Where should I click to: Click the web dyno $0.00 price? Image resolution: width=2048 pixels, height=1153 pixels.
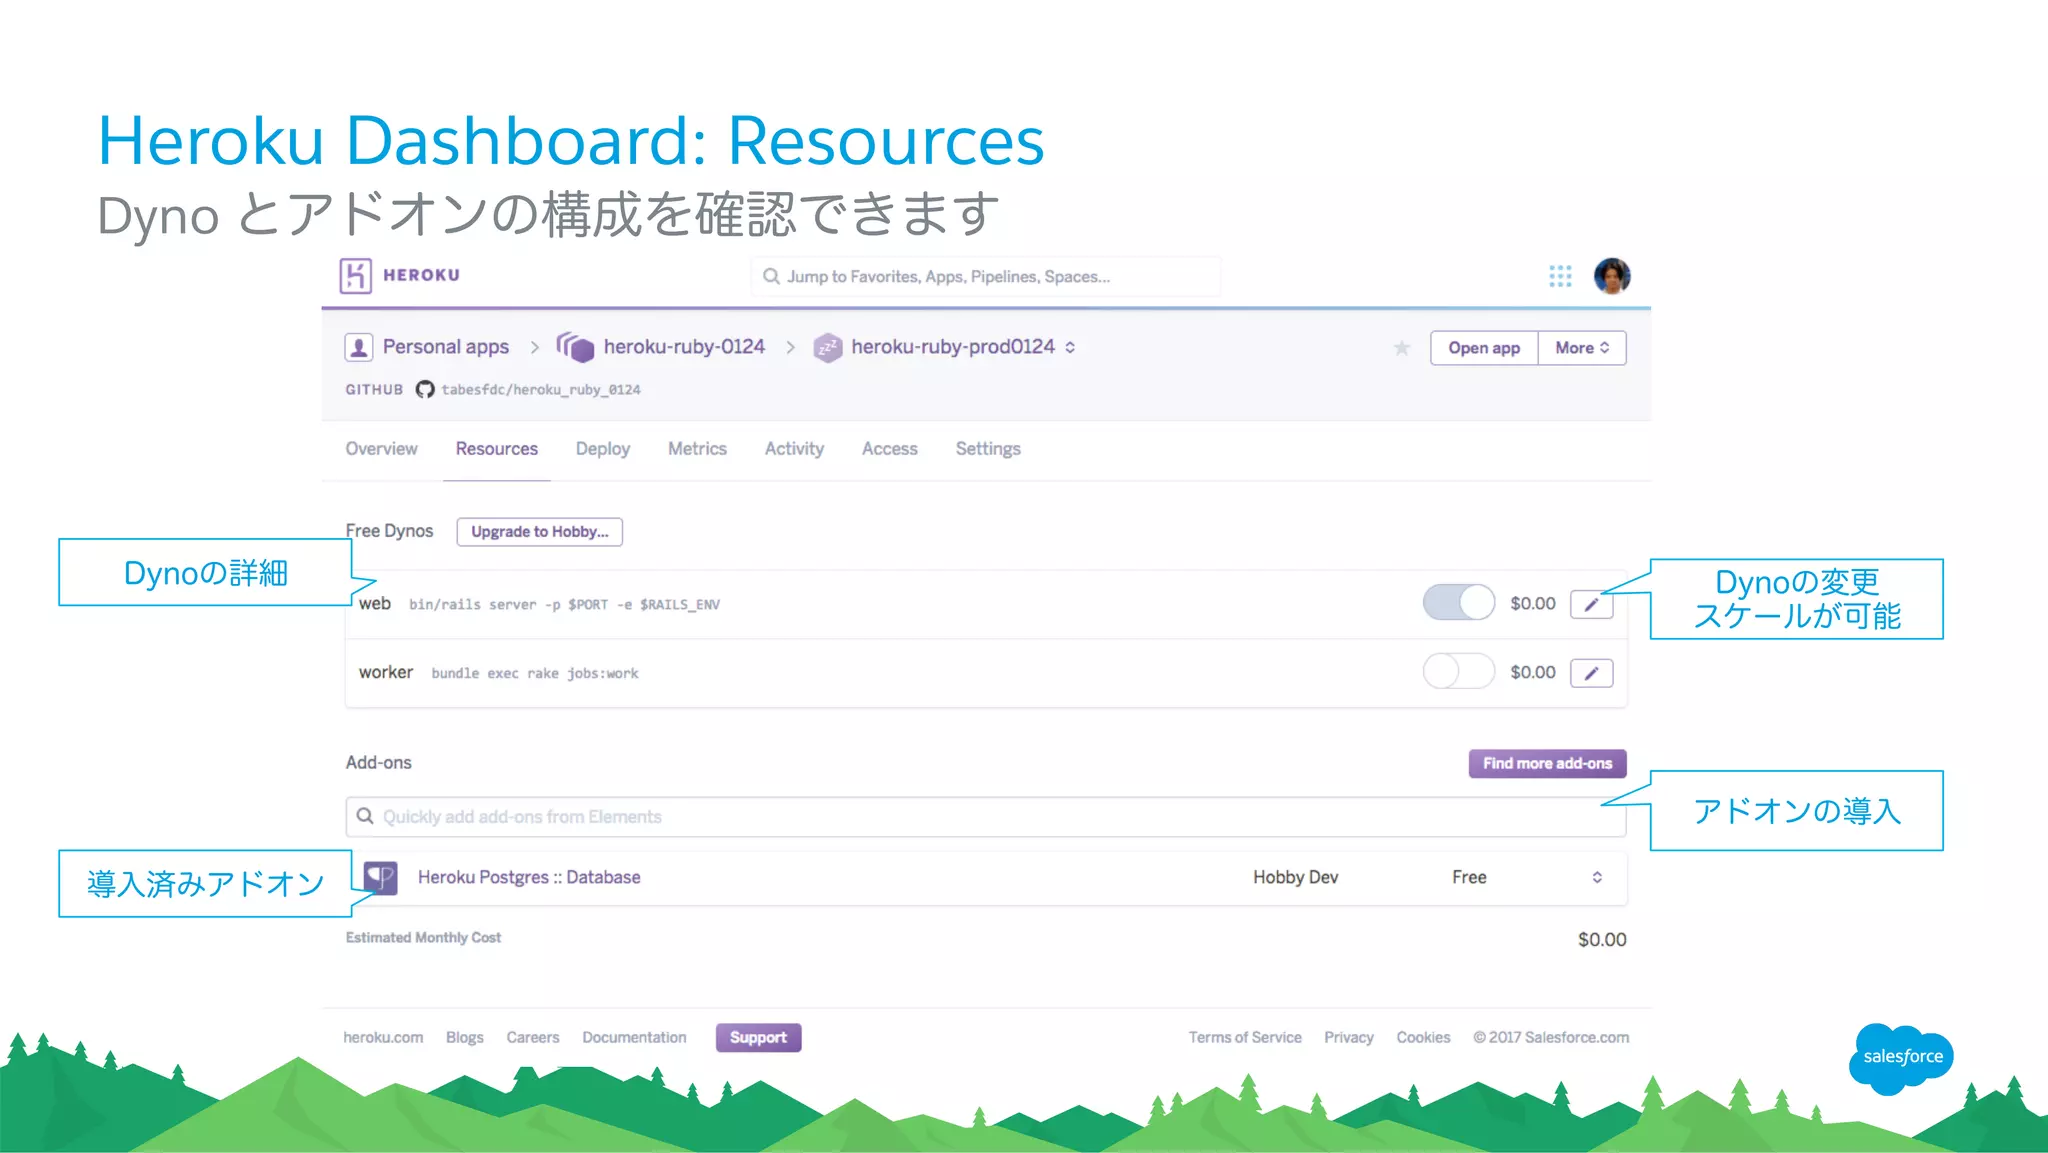pos(1532,603)
